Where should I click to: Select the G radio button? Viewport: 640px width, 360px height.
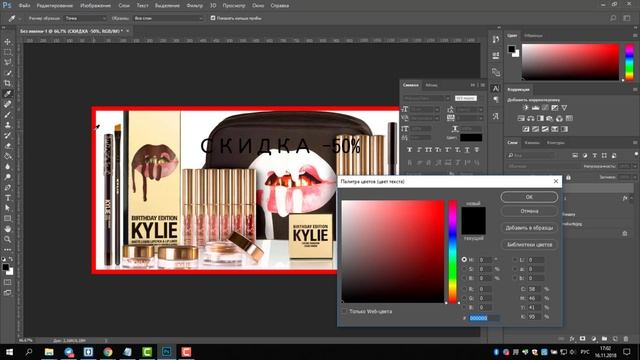click(464, 298)
